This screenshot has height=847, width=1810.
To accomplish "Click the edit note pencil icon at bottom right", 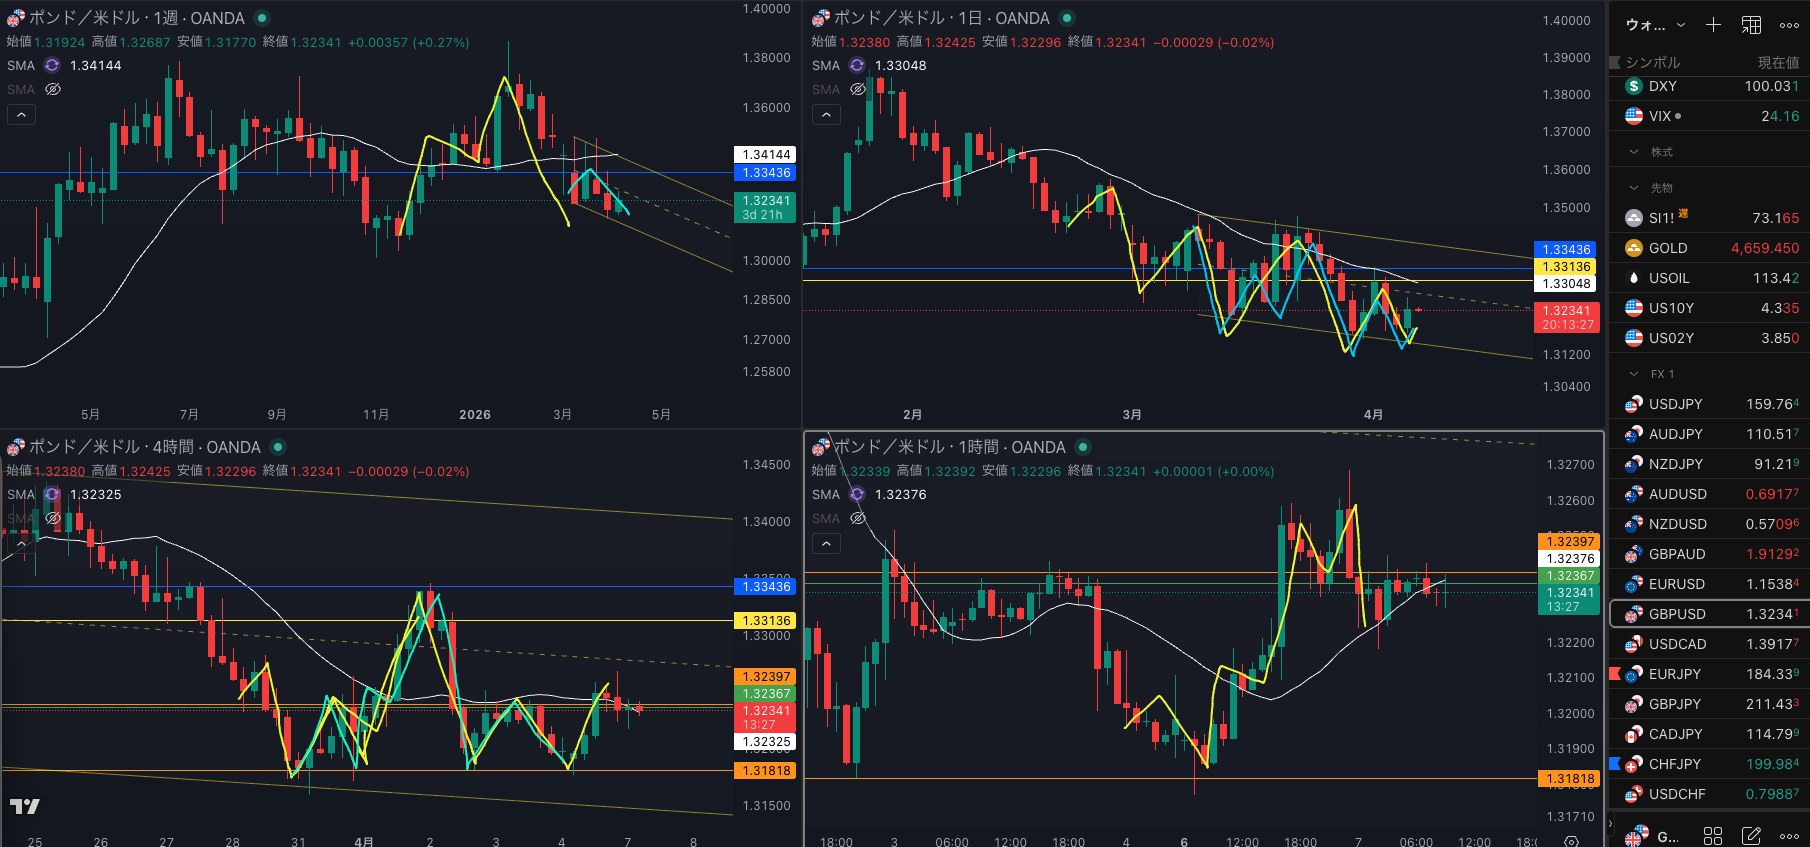I will (1751, 835).
